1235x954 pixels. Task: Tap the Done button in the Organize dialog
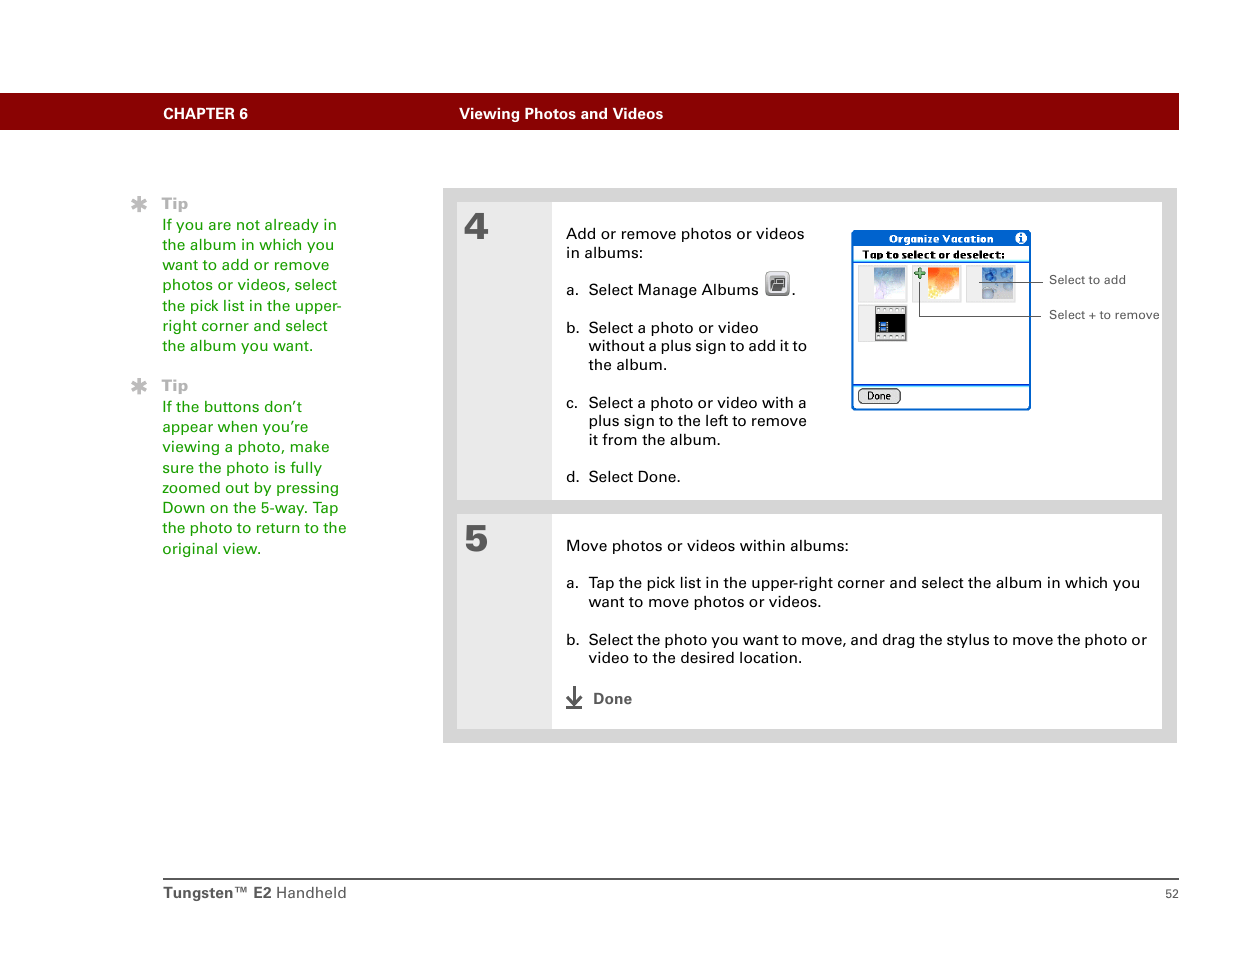(879, 396)
